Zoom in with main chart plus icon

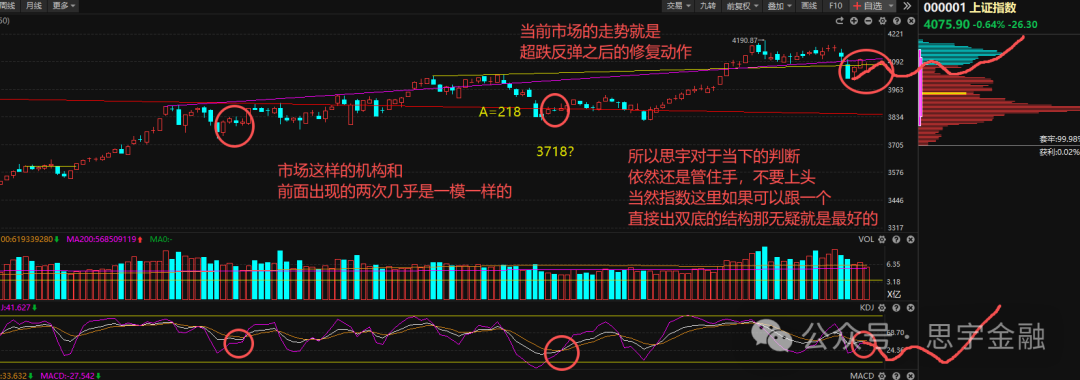(x=854, y=21)
